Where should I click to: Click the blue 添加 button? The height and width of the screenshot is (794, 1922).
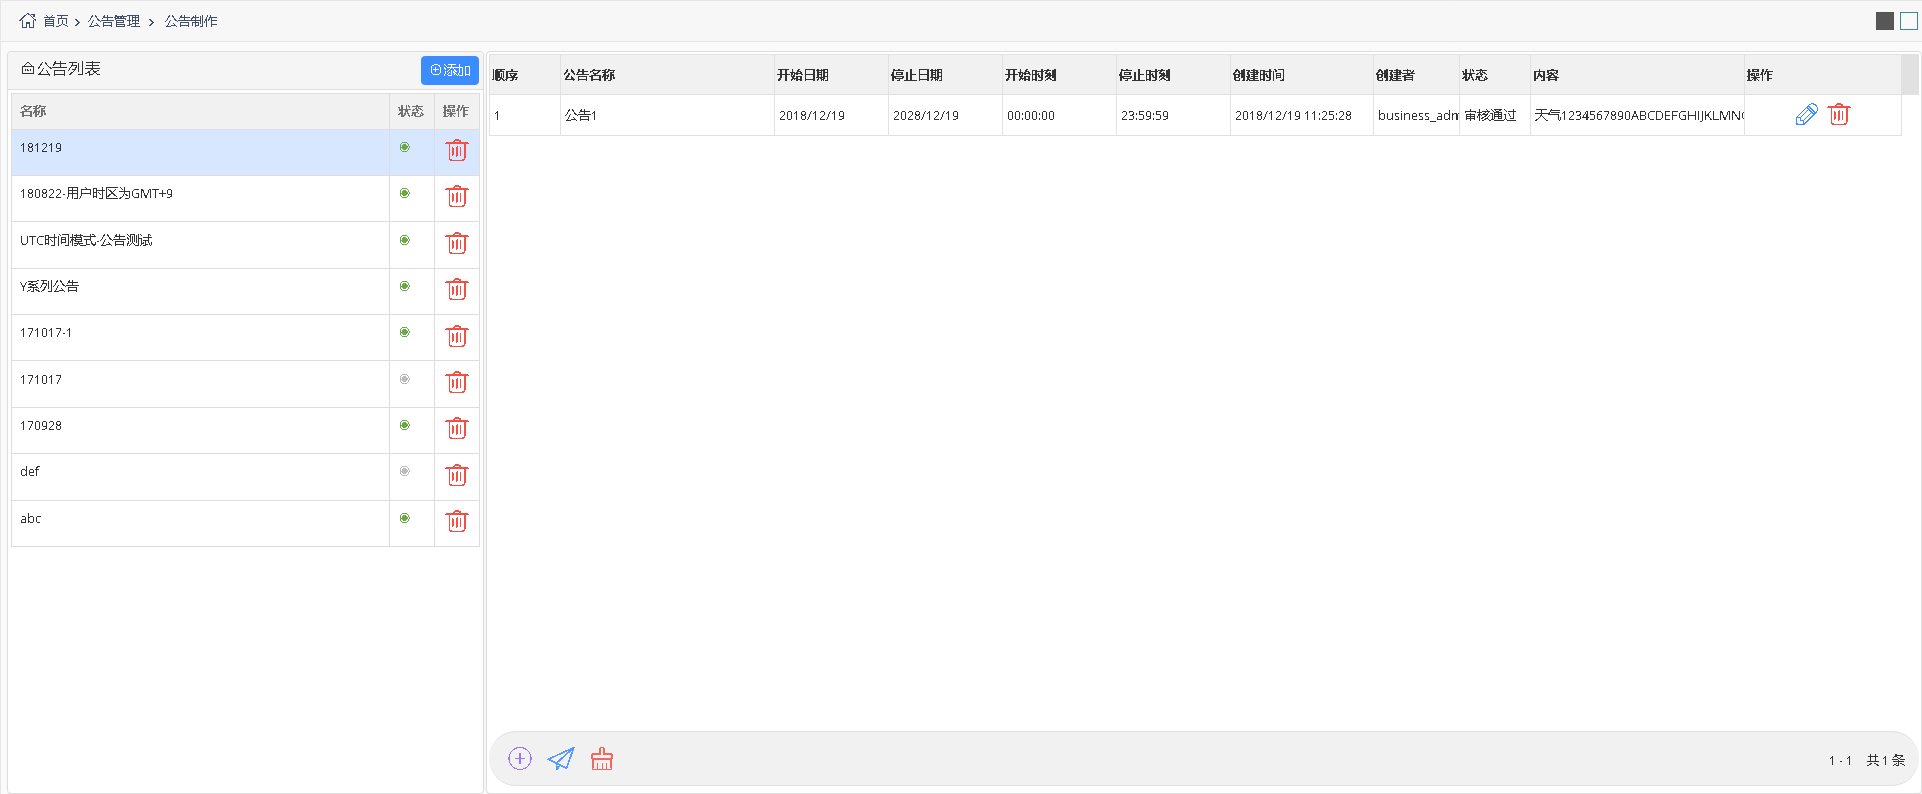(x=450, y=70)
